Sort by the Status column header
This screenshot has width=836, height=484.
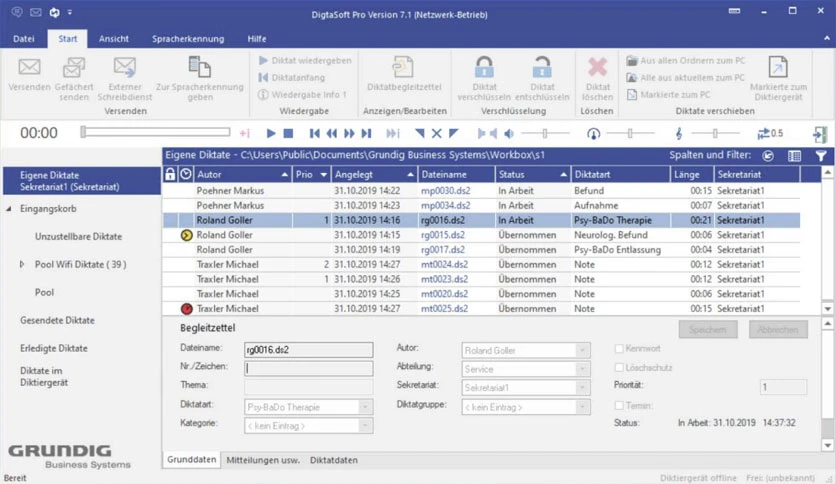tap(532, 174)
